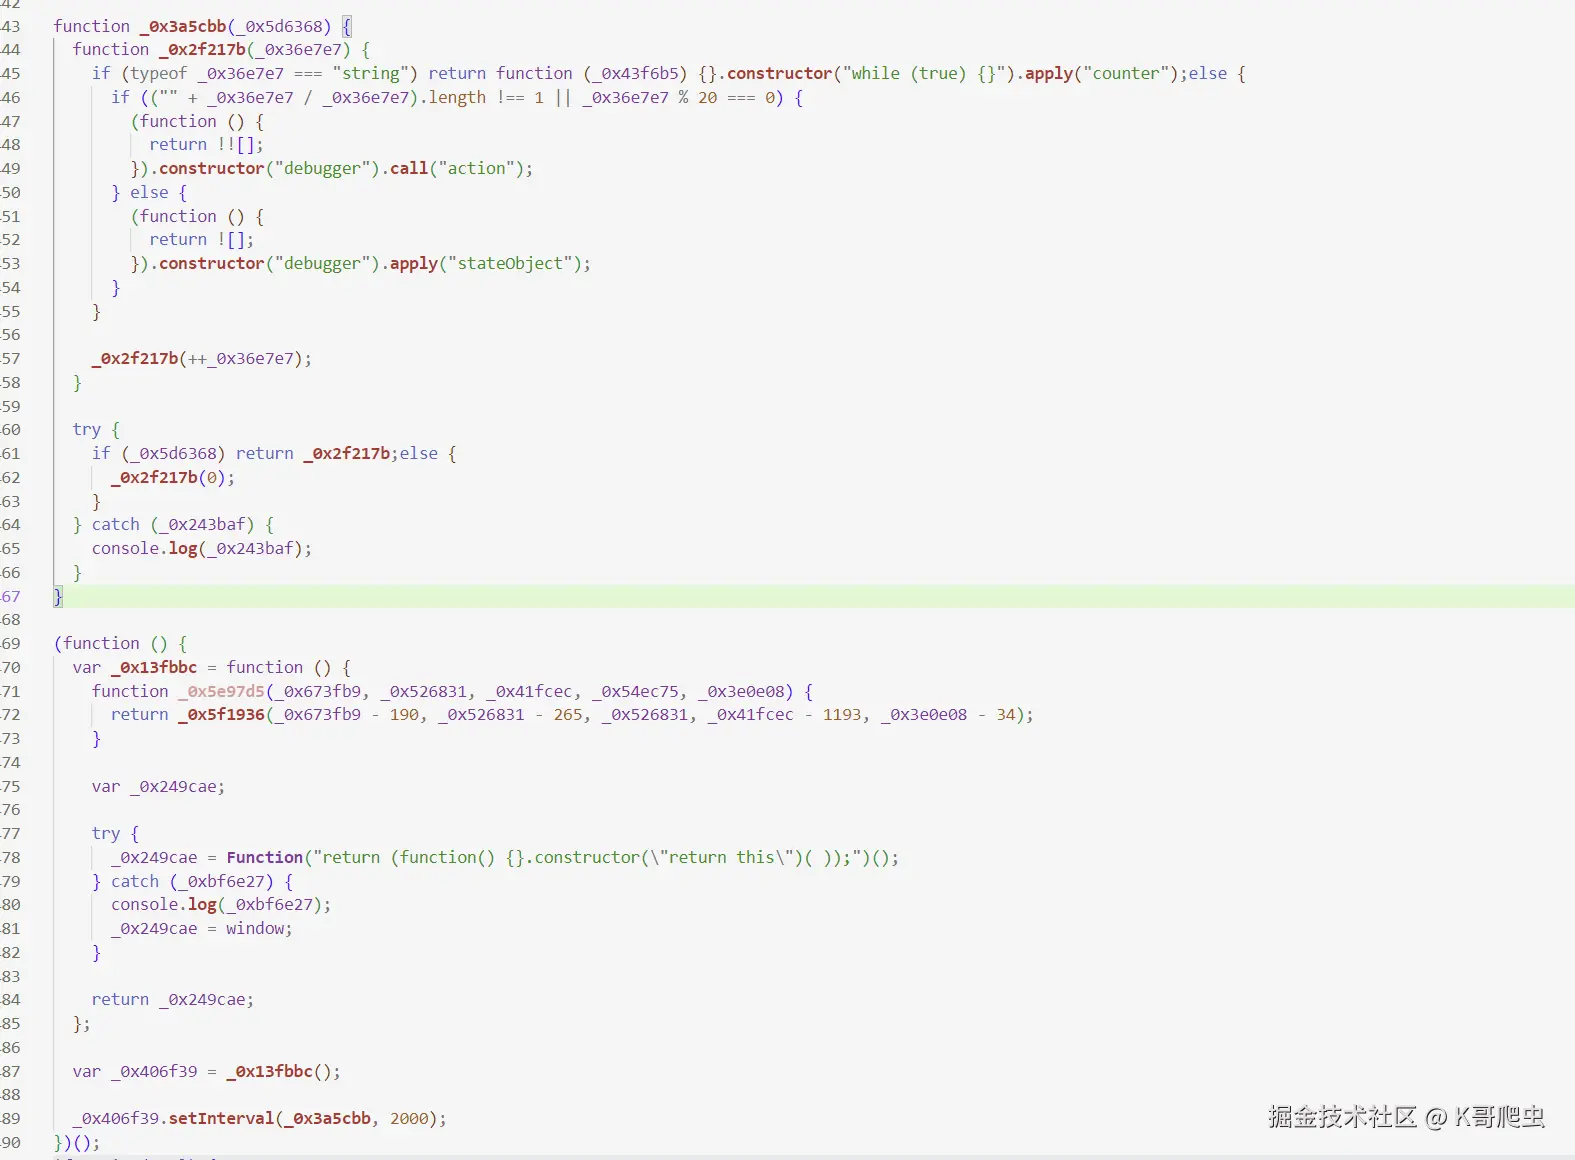Click the "action" string literal
This screenshot has width=1575, height=1160.
pos(476,168)
